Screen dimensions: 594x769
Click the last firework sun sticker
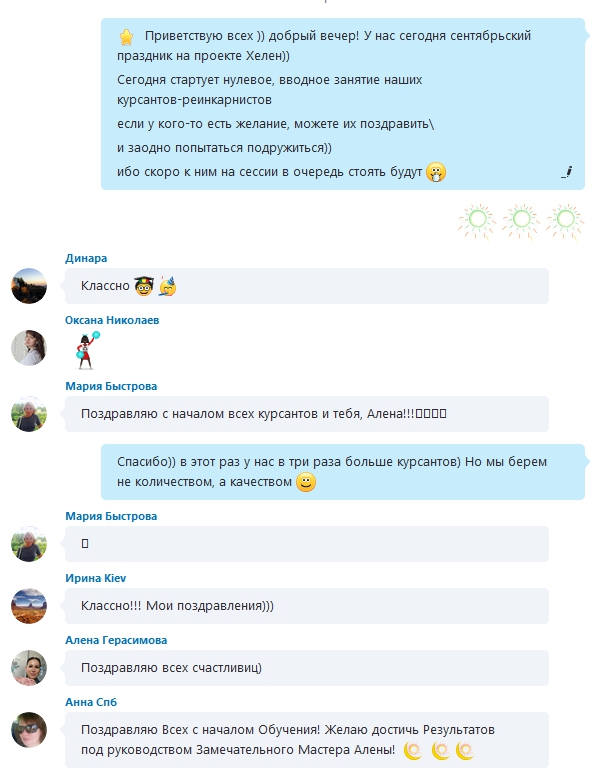tap(565, 222)
